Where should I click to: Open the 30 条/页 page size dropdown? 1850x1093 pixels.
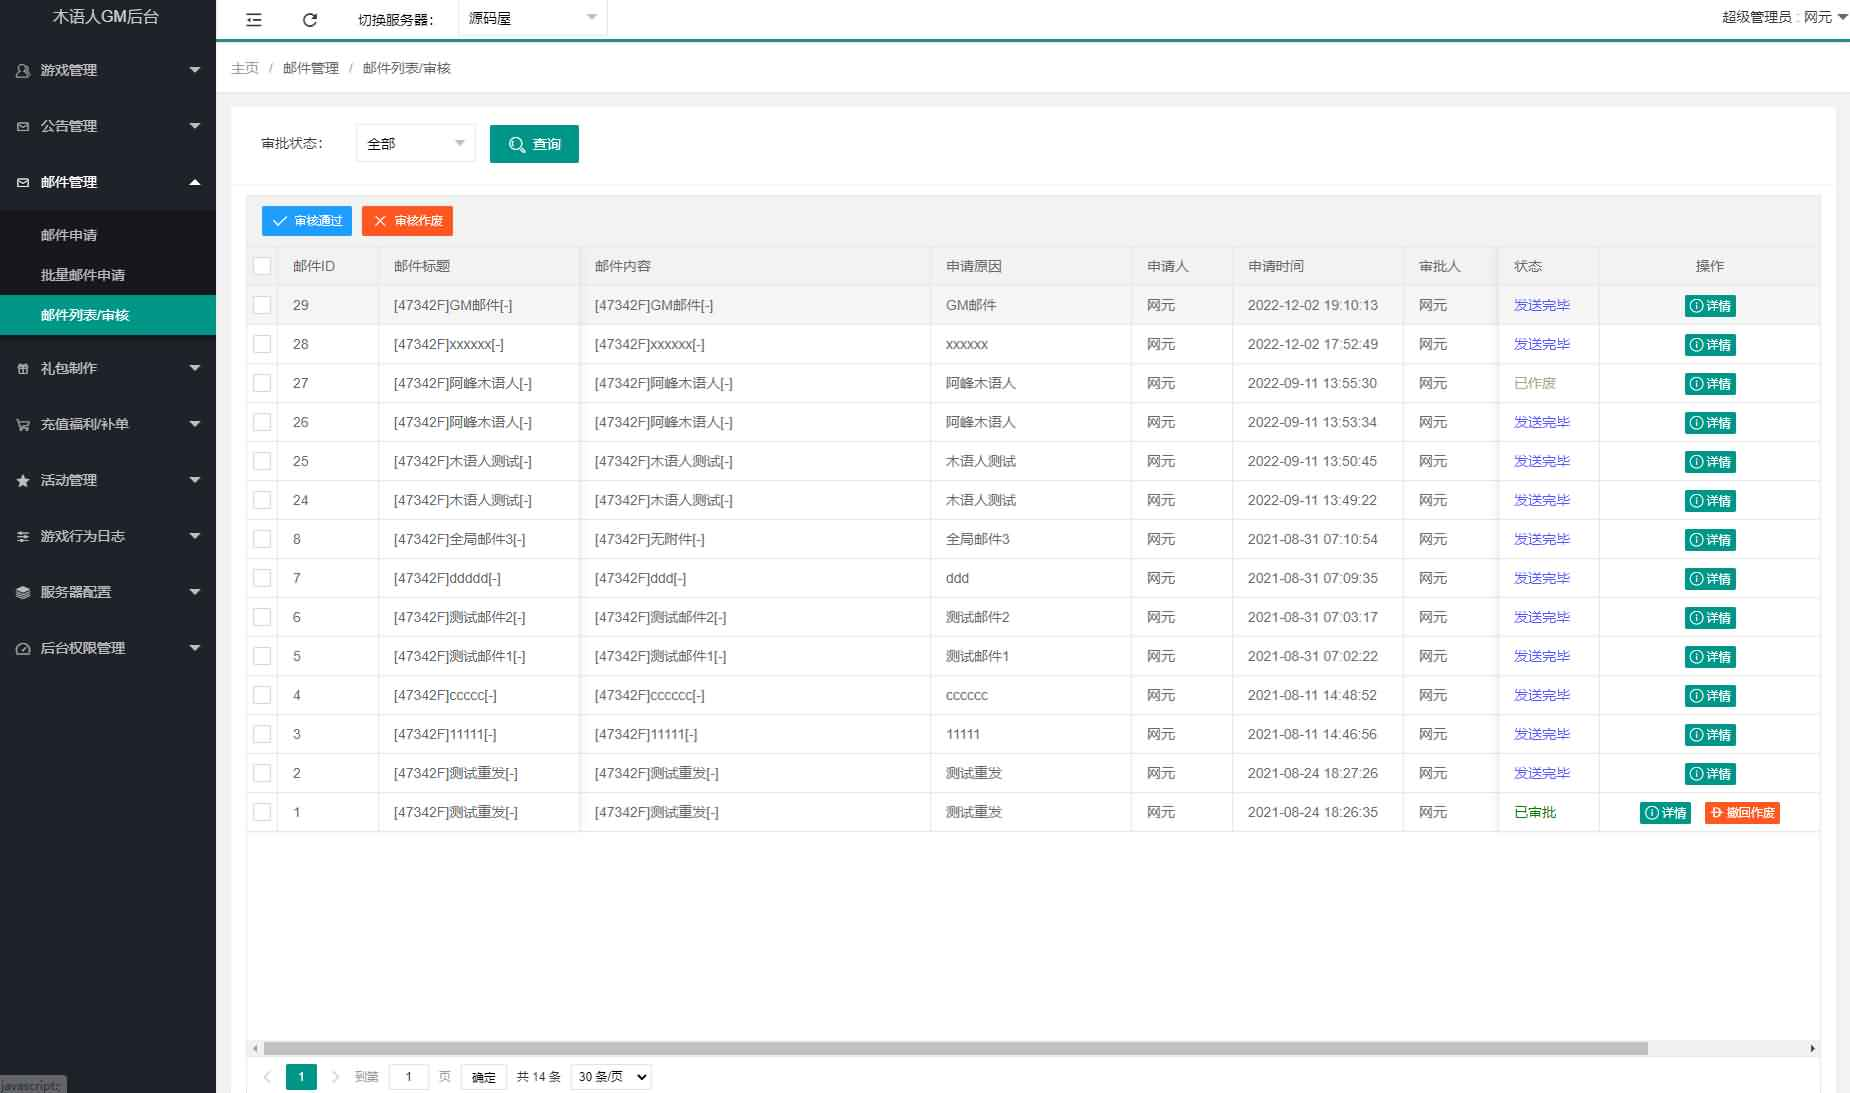pos(611,1077)
